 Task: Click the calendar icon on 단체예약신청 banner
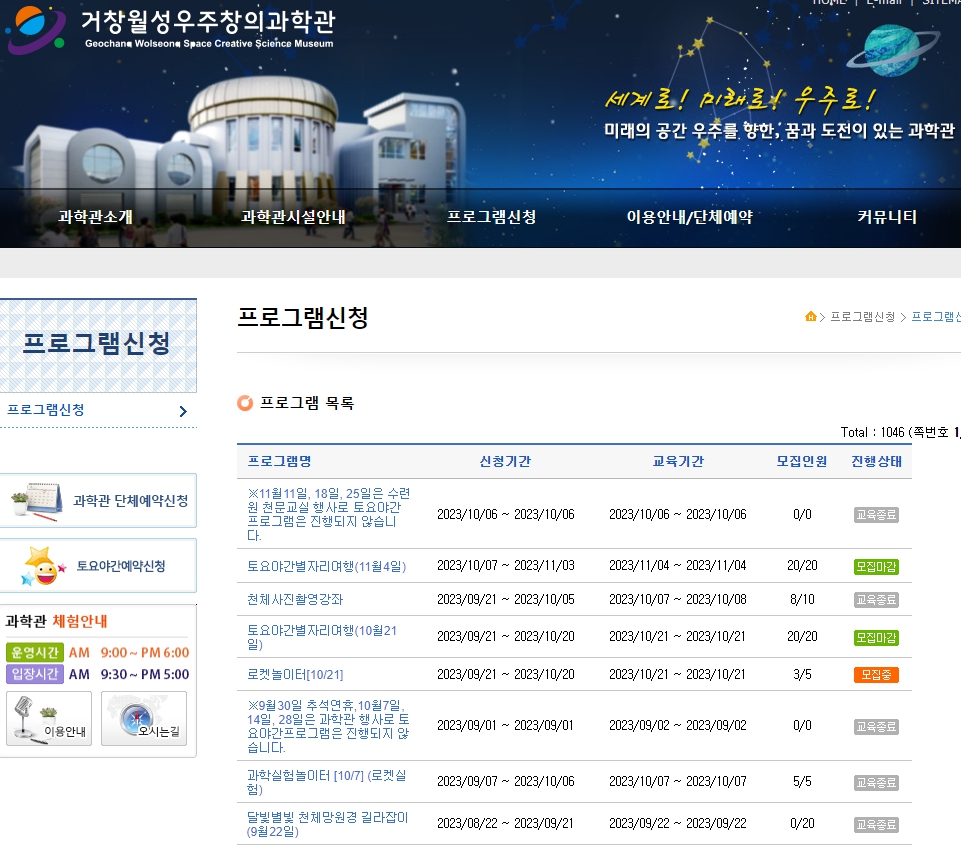(37, 501)
